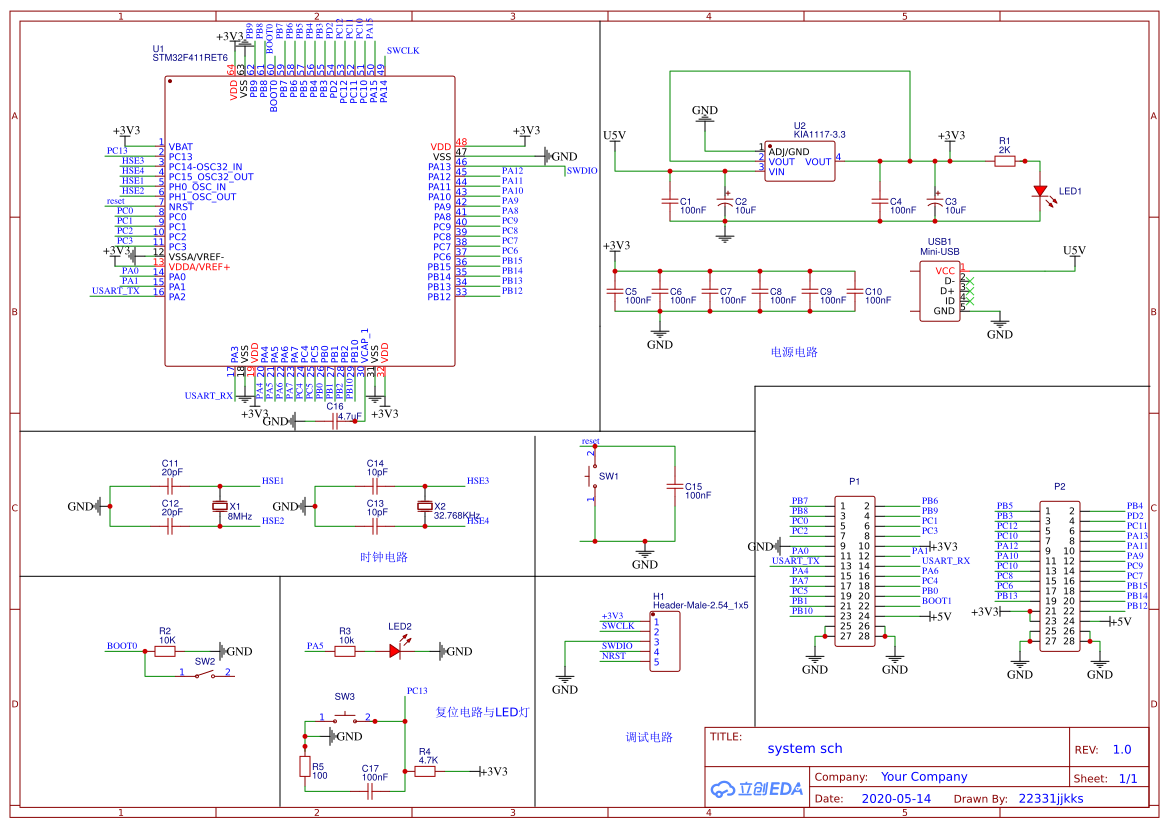Select the H1 header connector body
Screen dimensions: 1169x828
pyautogui.click(x=664, y=642)
